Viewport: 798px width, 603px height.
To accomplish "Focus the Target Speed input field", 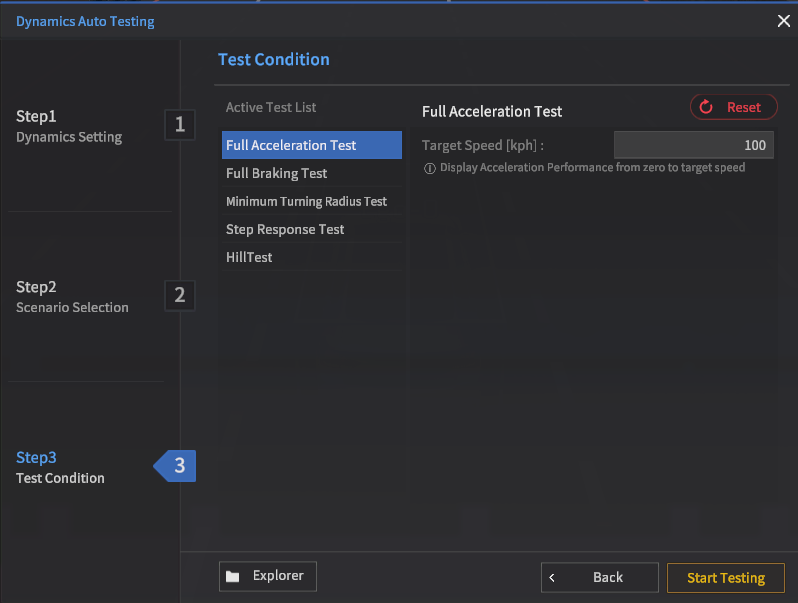I will click(x=693, y=145).
